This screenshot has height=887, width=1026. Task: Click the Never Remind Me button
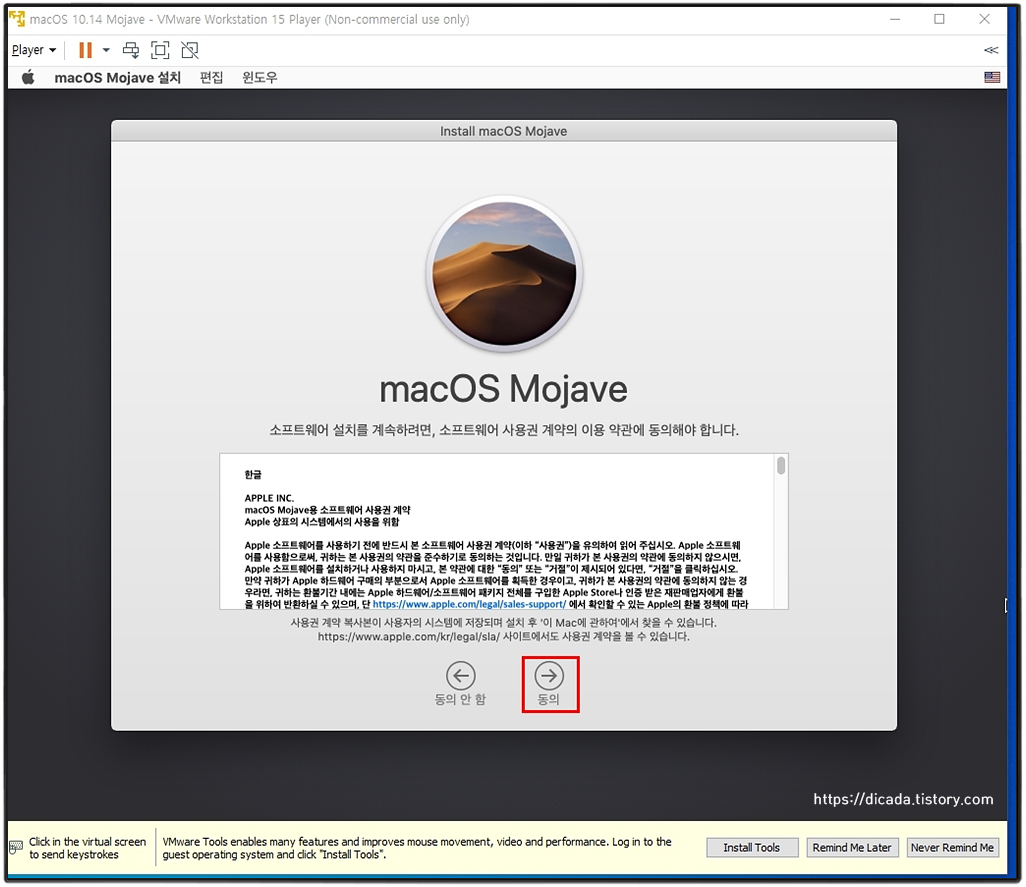[x=952, y=847]
